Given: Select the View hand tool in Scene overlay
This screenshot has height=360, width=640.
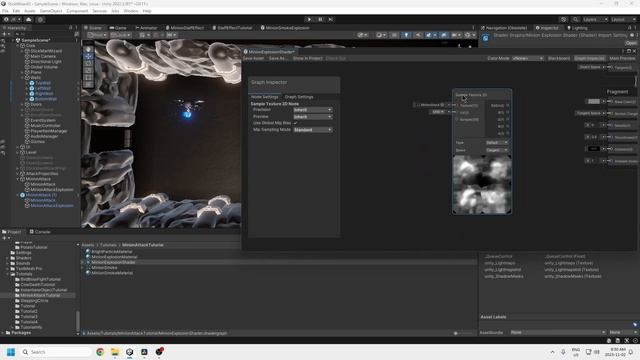Looking at the screenshot, I should (88, 49).
